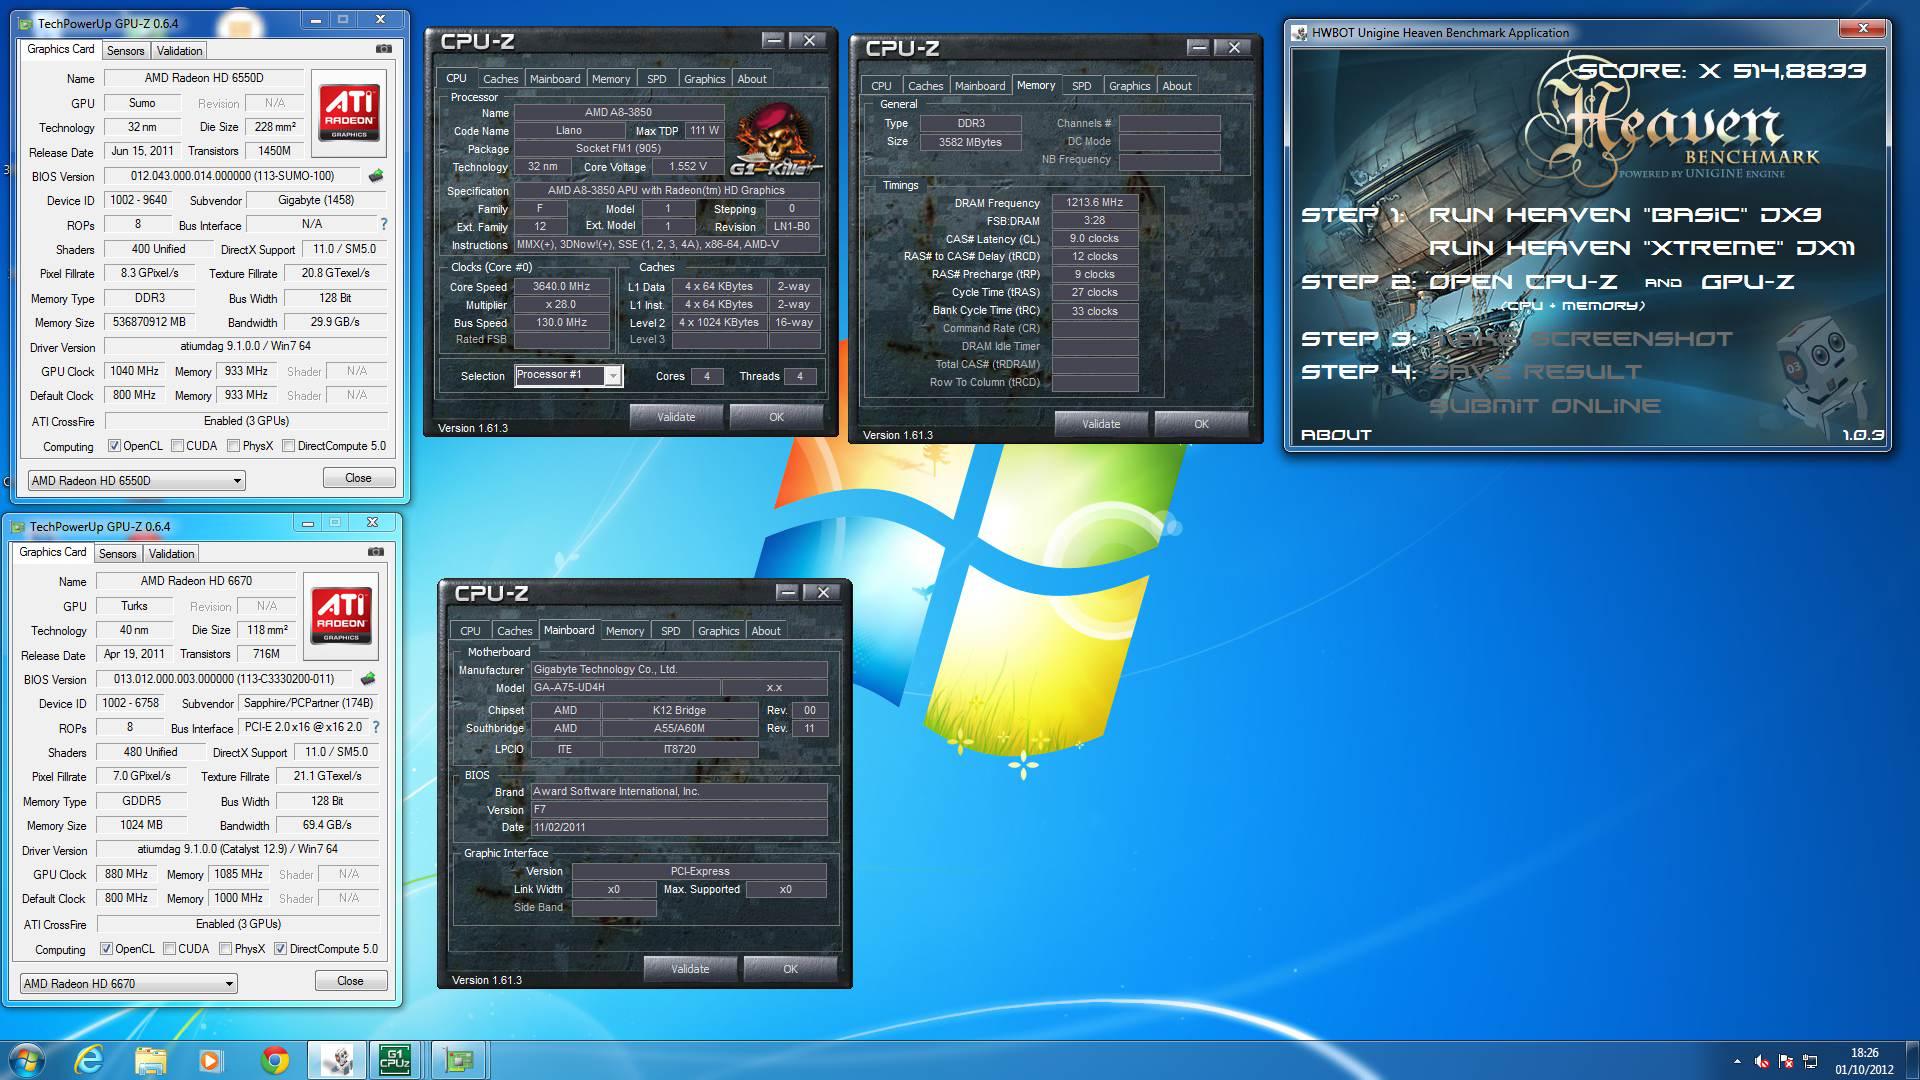
Task: Open Windows Media Player from taskbar
Action: tap(211, 1060)
